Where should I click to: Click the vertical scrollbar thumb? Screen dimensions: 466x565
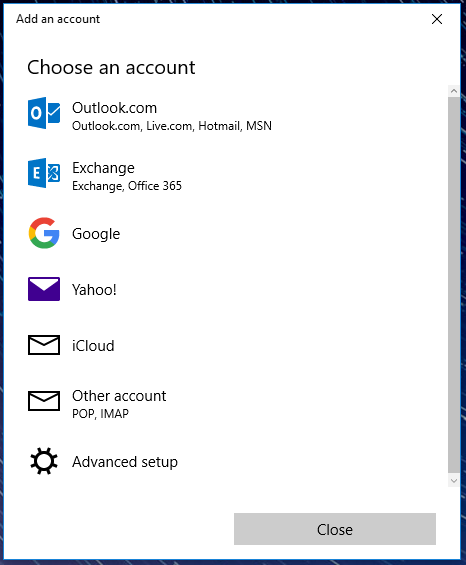pyautogui.click(x=454, y=285)
